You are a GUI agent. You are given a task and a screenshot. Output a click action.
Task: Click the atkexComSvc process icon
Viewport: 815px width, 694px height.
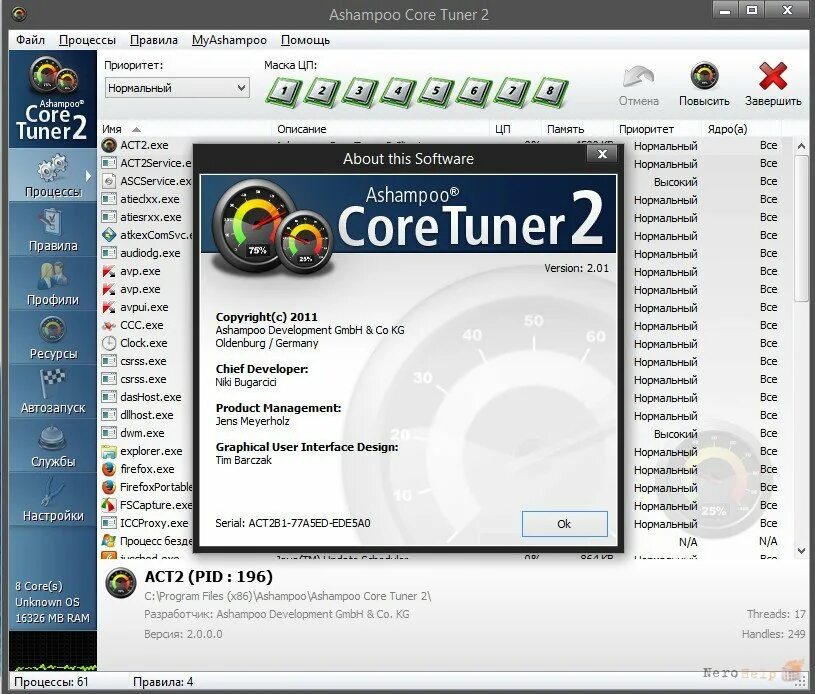[x=109, y=235]
